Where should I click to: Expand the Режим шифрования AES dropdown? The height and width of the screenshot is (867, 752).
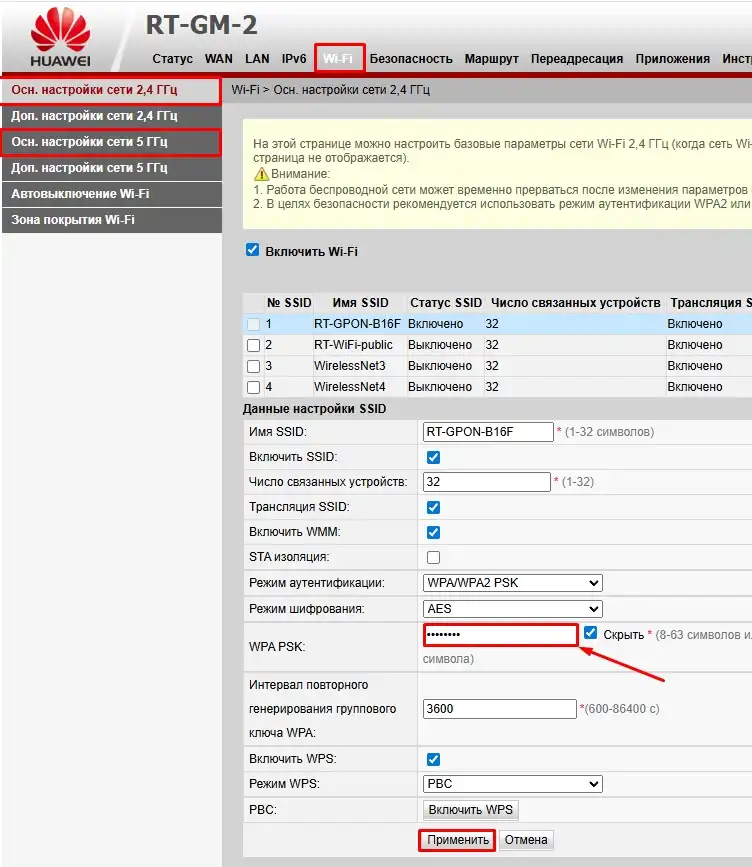click(x=513, y=609)
